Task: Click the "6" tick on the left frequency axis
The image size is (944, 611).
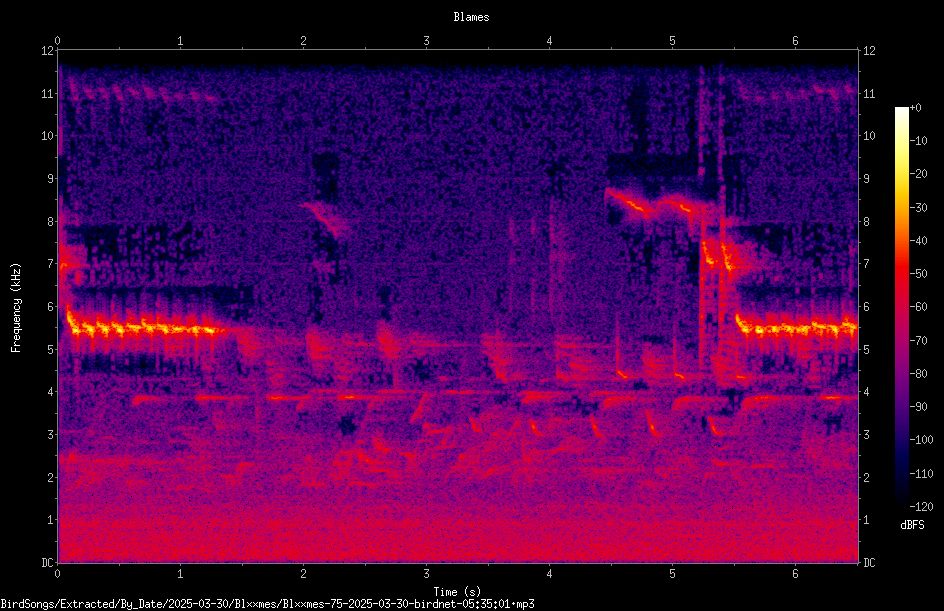Action: coord(50,306)
